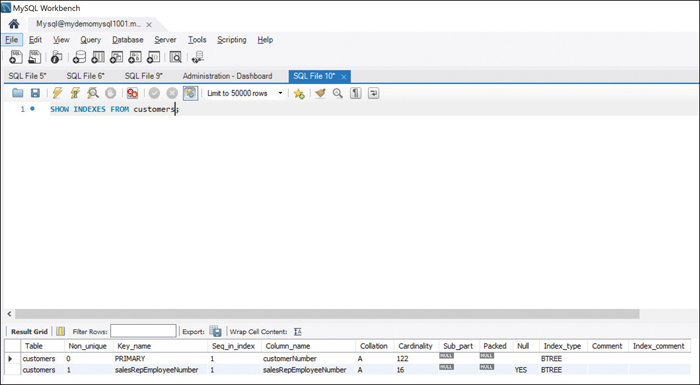
Task: Create a new schema icon
Action: click(x=79, y=57)
